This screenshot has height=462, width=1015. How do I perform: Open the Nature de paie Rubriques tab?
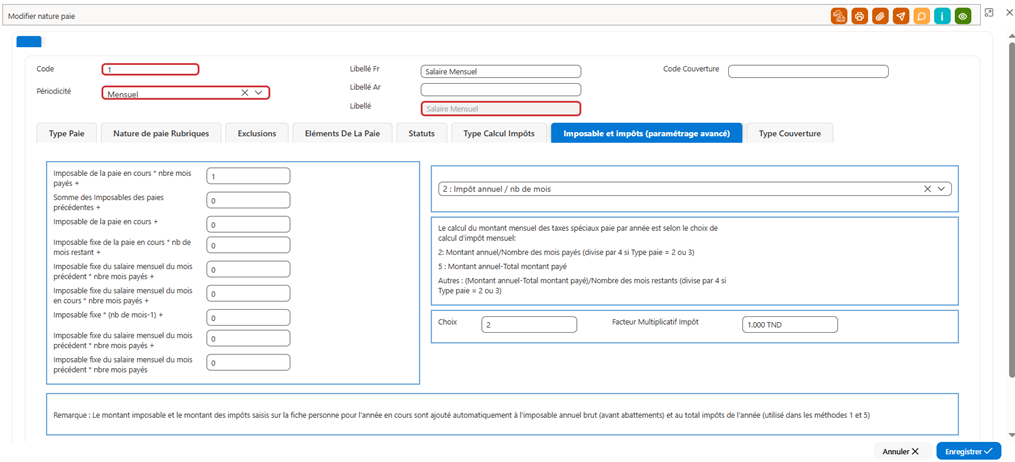161,133
